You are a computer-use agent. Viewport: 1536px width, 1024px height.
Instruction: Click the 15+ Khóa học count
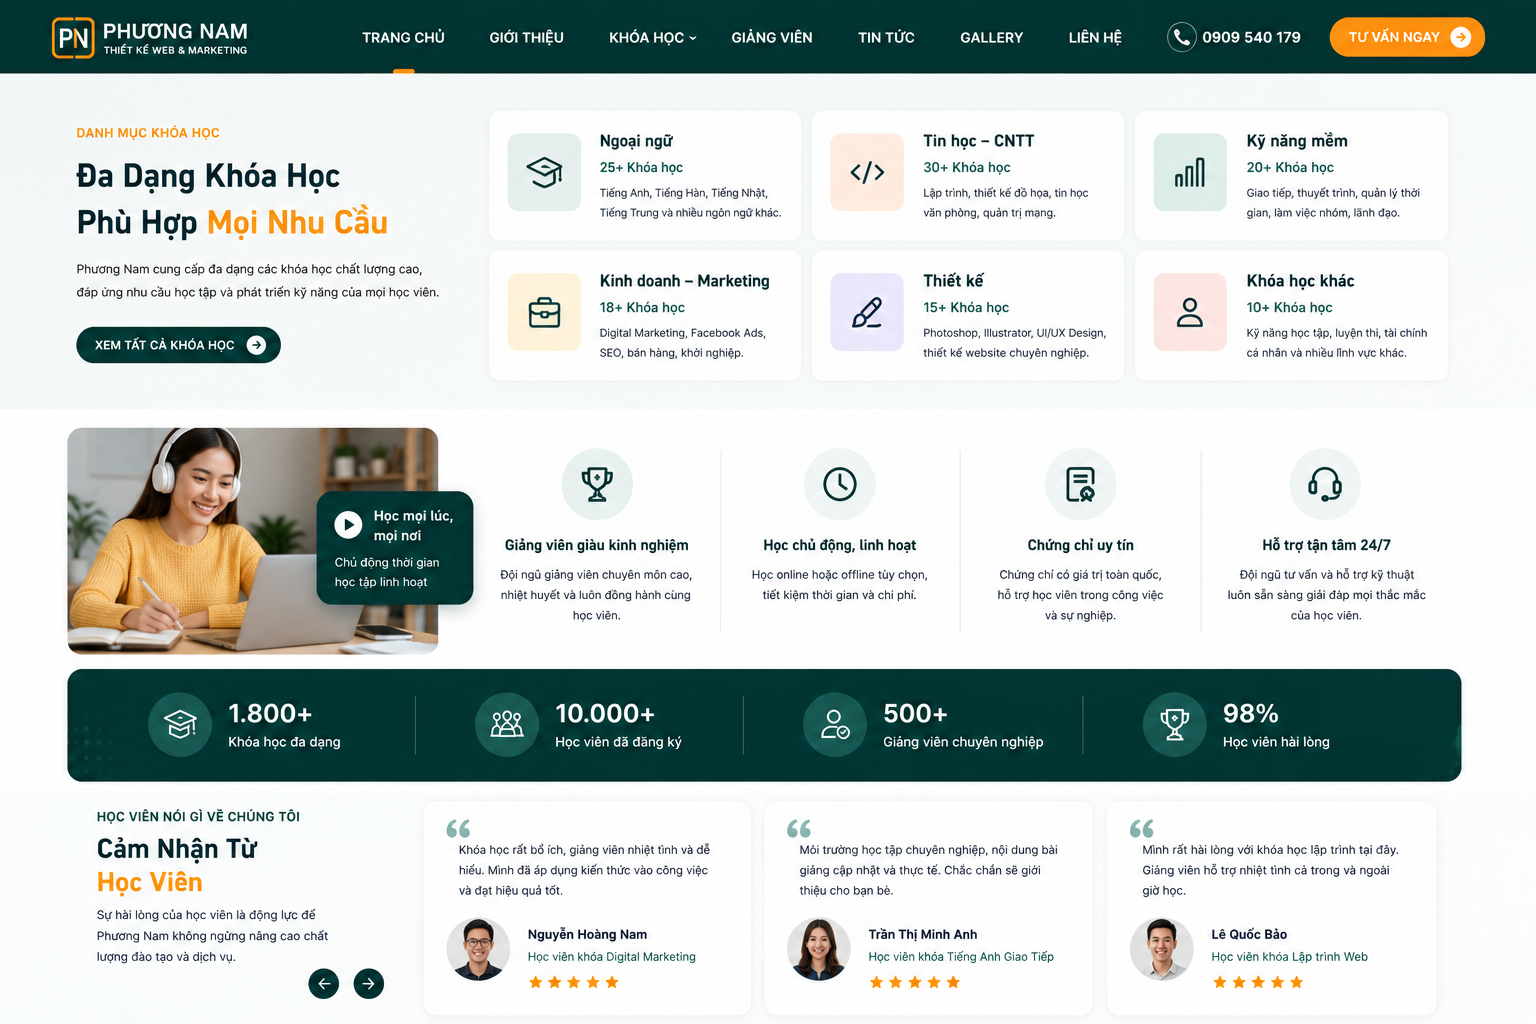(x=966, y=308)
